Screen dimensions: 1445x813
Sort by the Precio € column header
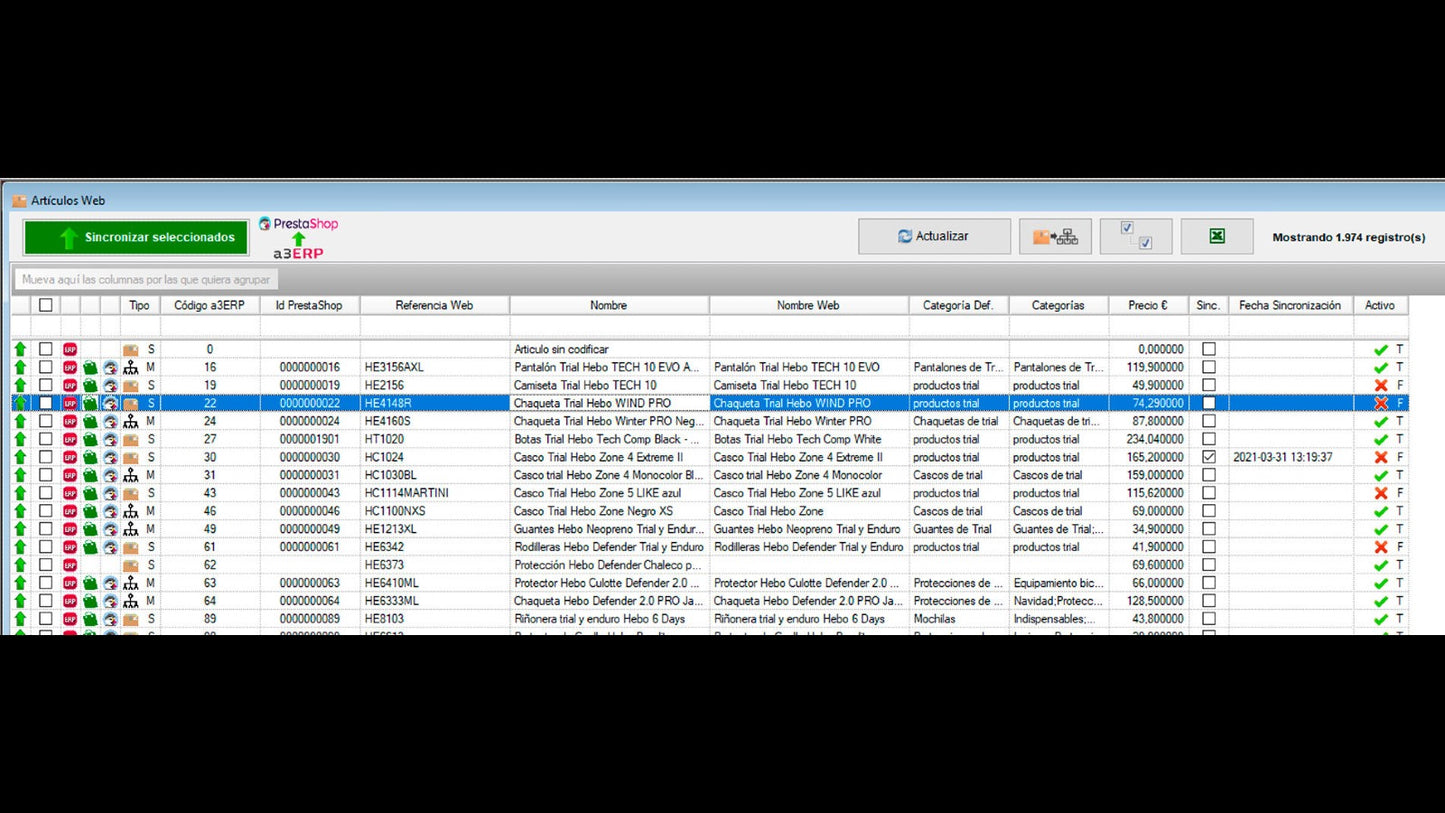[x=1147, y=305]
